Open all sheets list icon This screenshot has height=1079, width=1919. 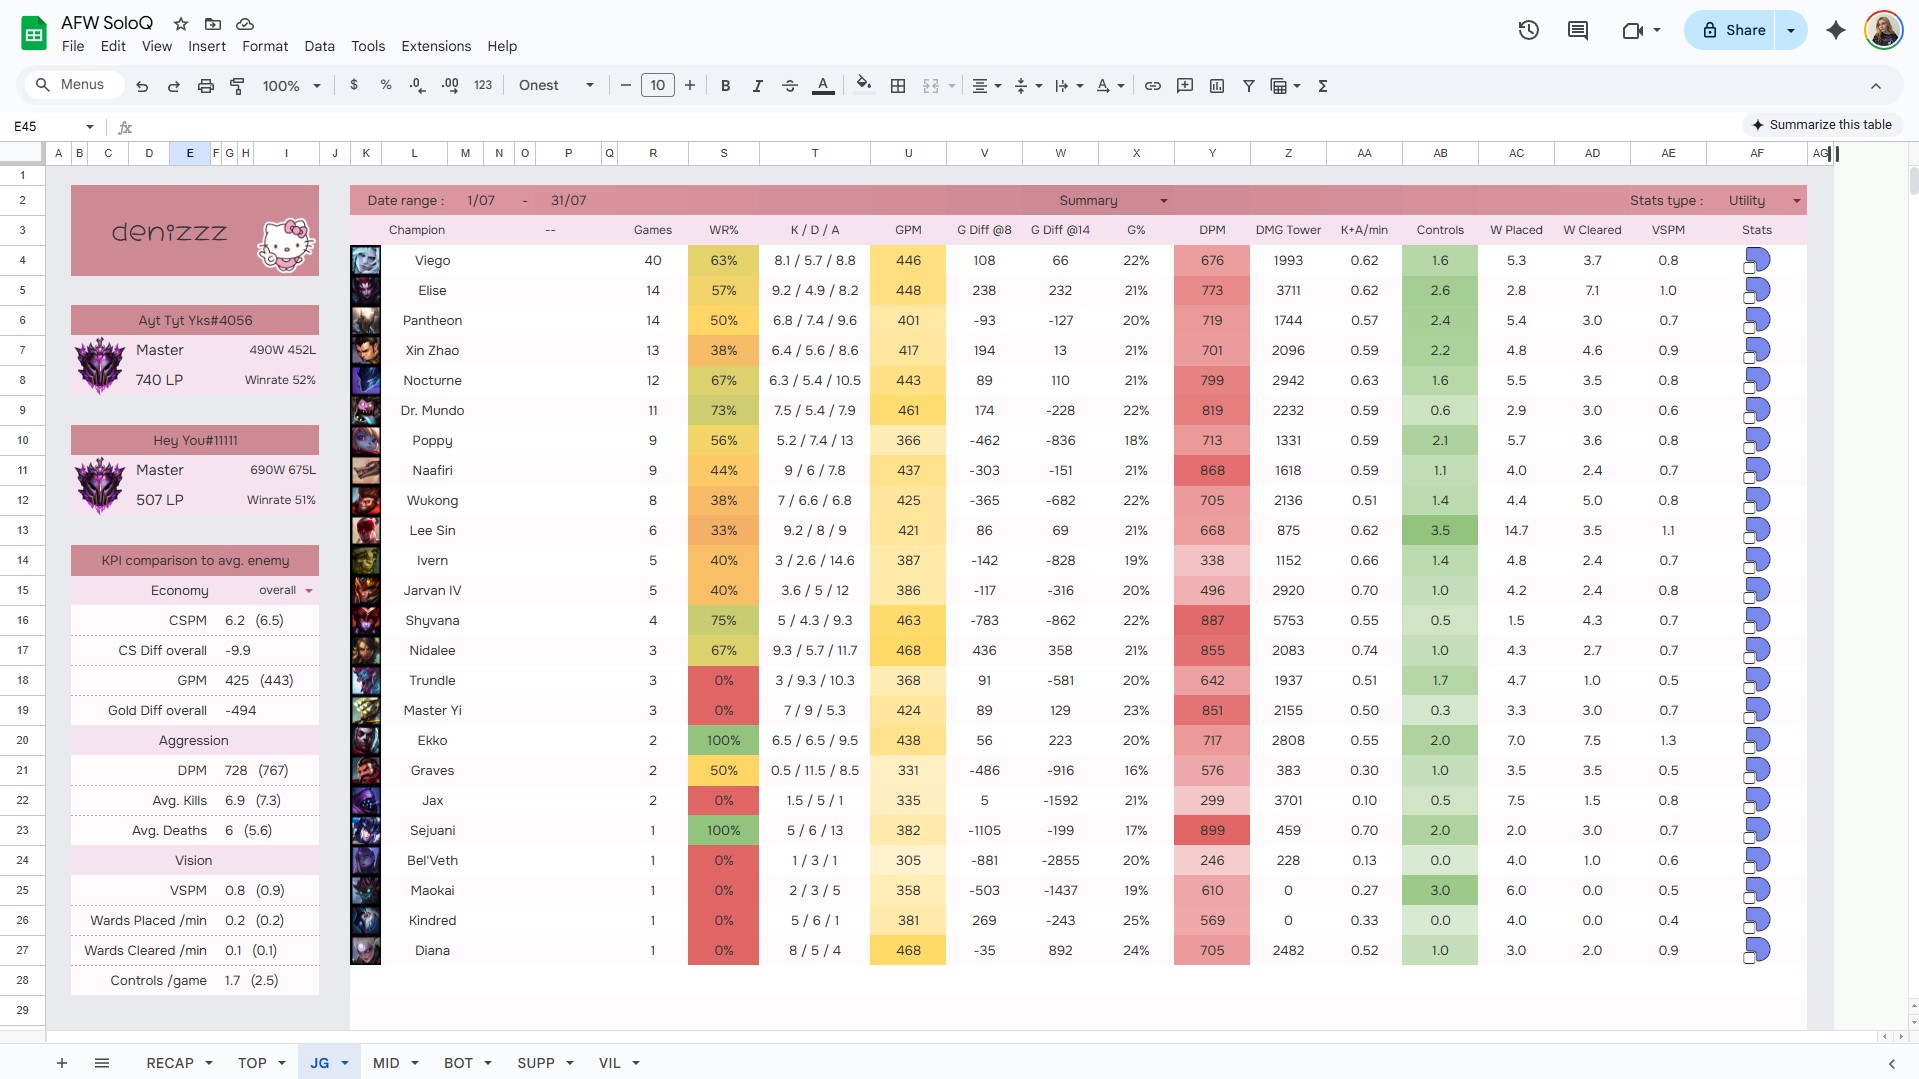[x=102, y=1063]
